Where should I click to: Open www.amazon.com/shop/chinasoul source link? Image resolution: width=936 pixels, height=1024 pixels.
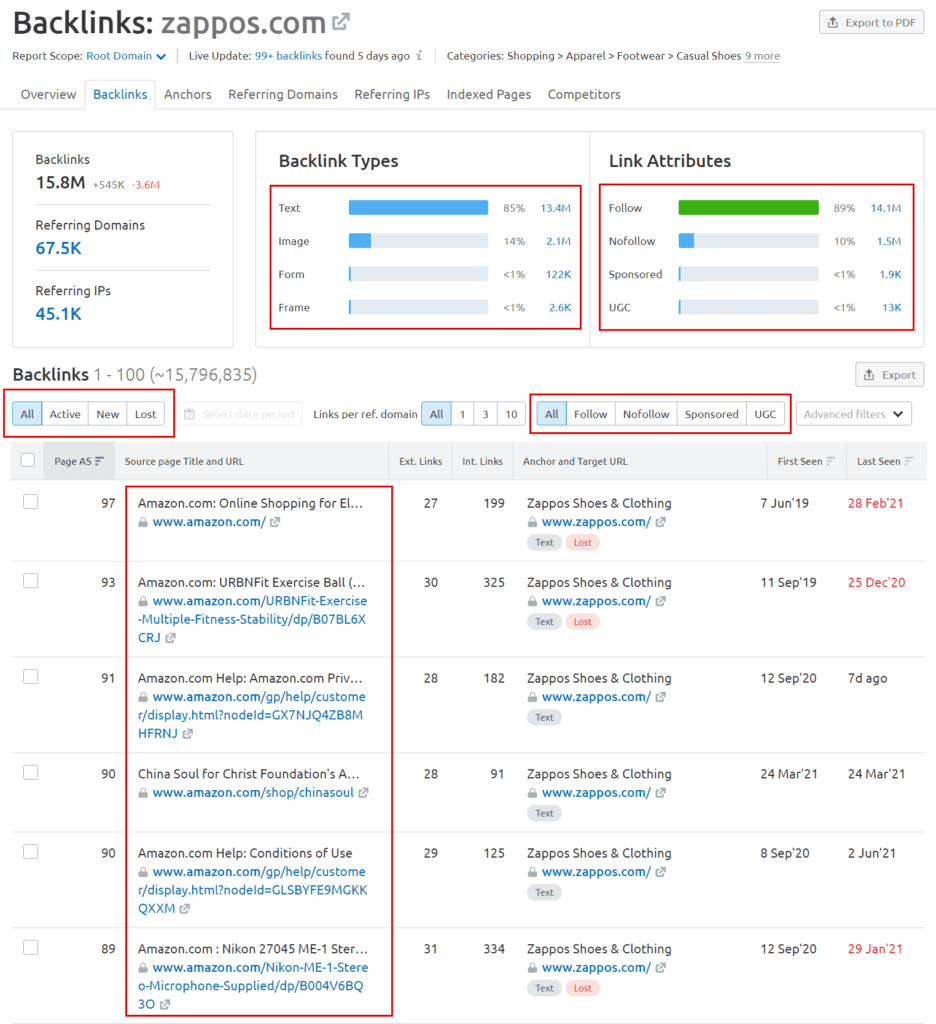tap(253, 792)
